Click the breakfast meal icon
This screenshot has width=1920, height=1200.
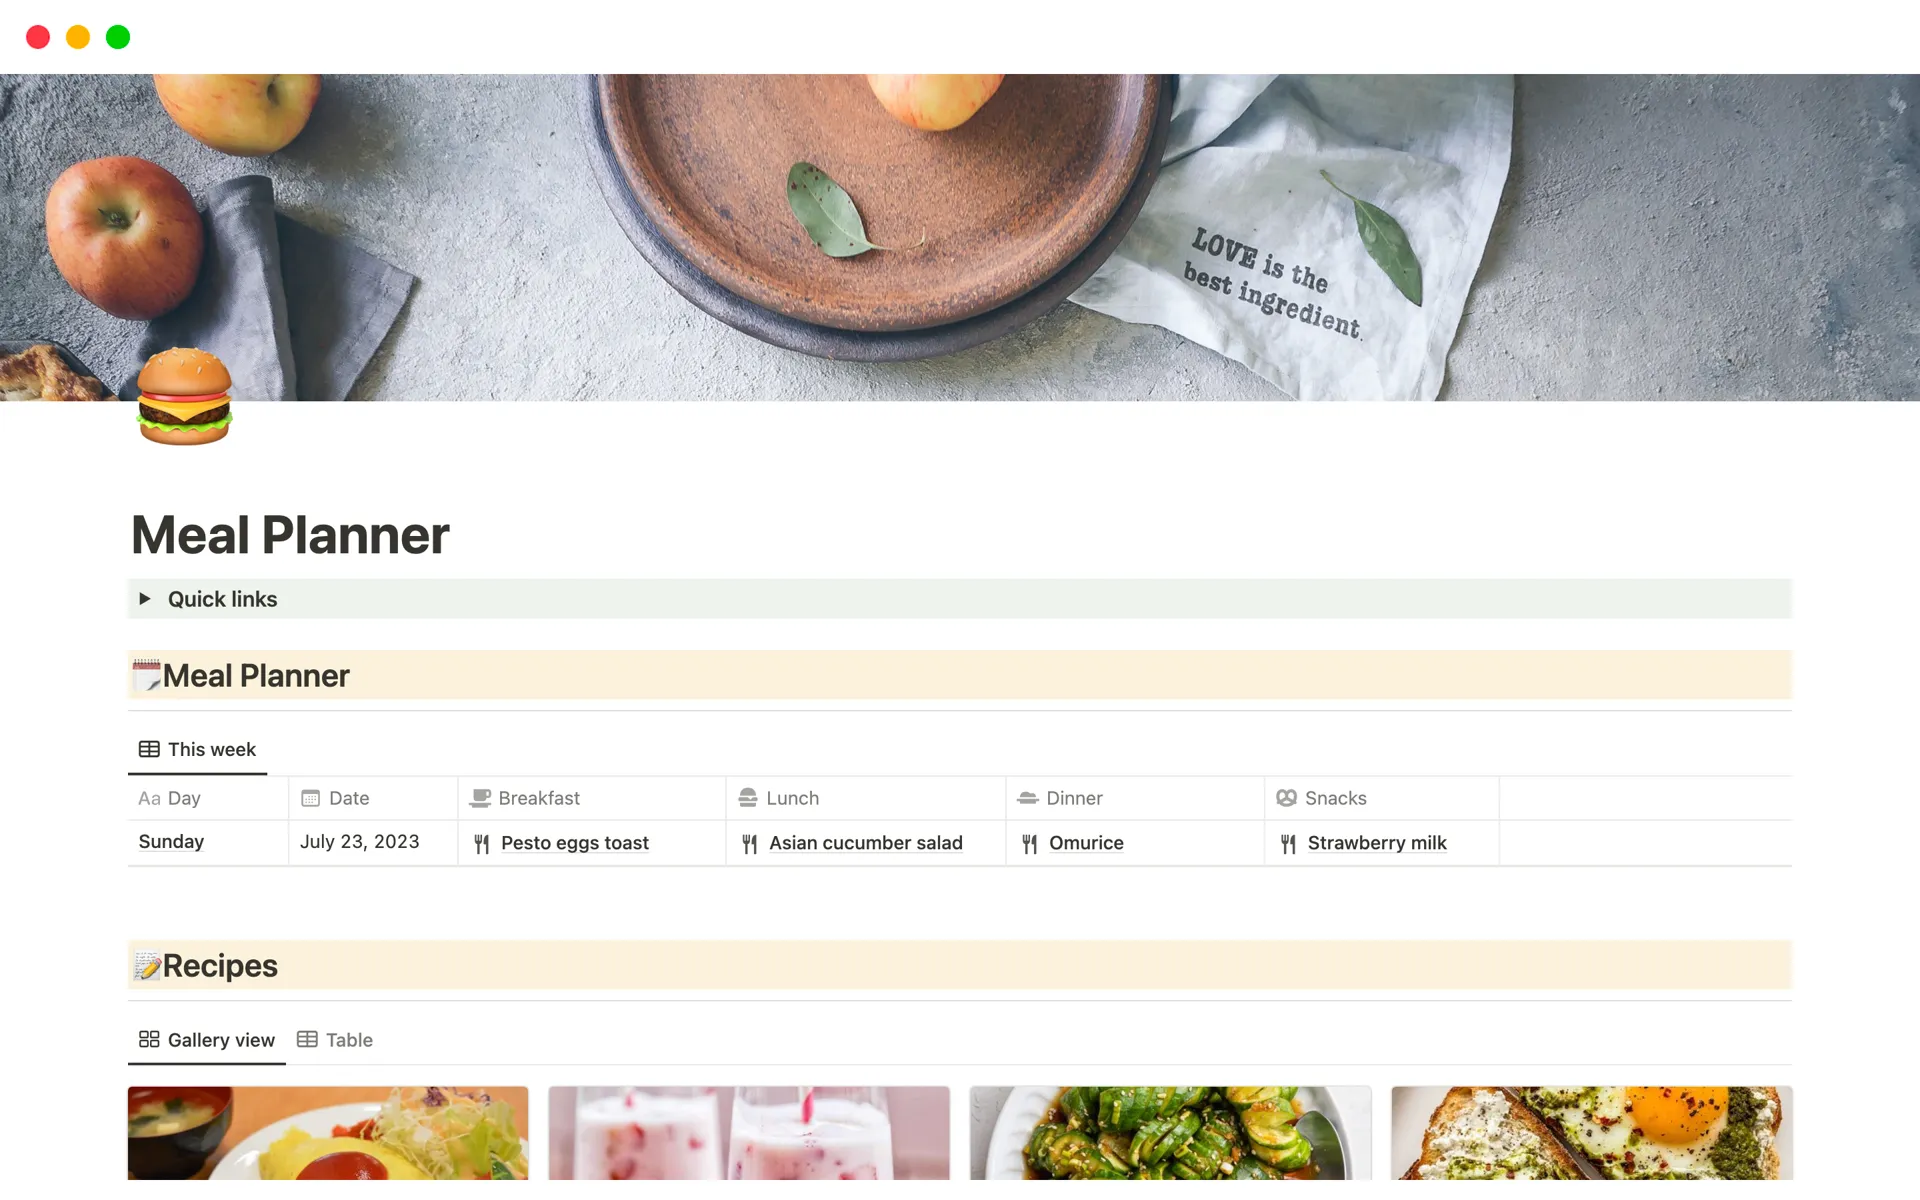[x=482, y=842]
